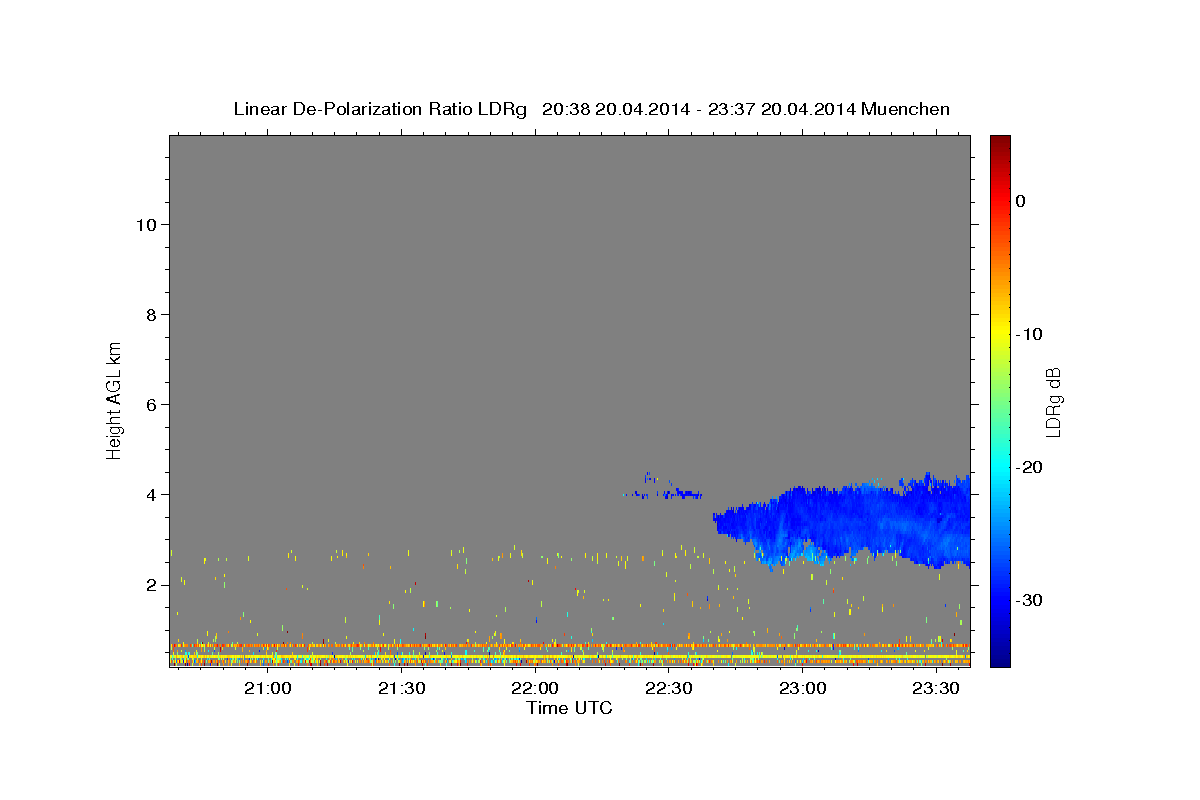Click the 2 km height tick label
This screenshot has height=800, width=1200.
[149, 585]
